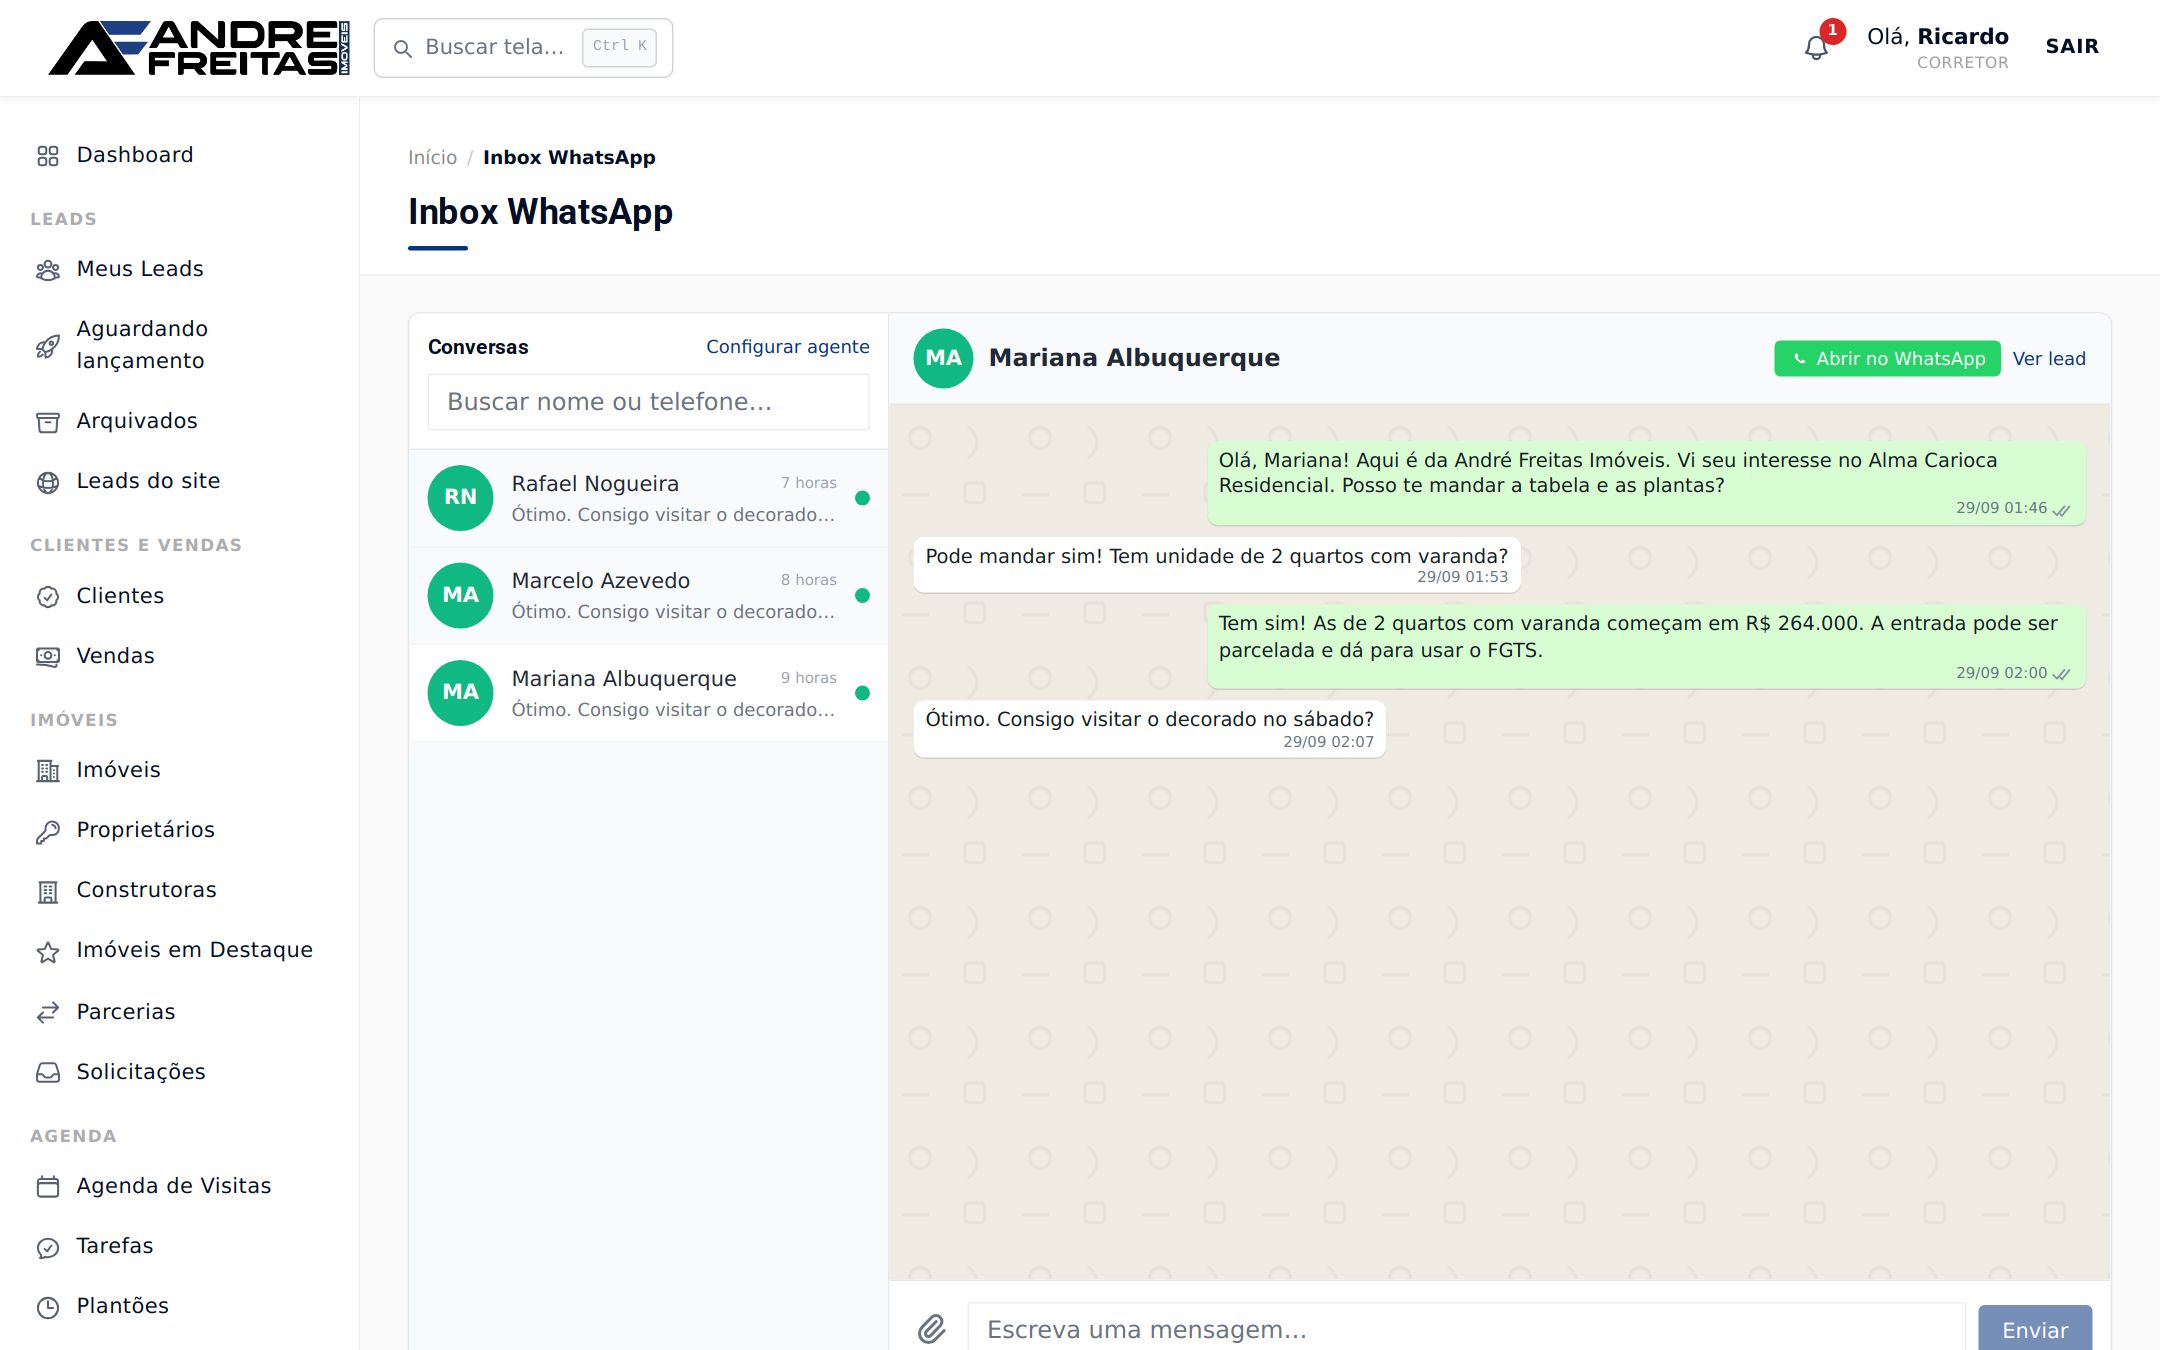The width and height of the screenshot is (2160, 1350).
Task: Open Rafael Nogueira conversation
Action: pos(648,498)
